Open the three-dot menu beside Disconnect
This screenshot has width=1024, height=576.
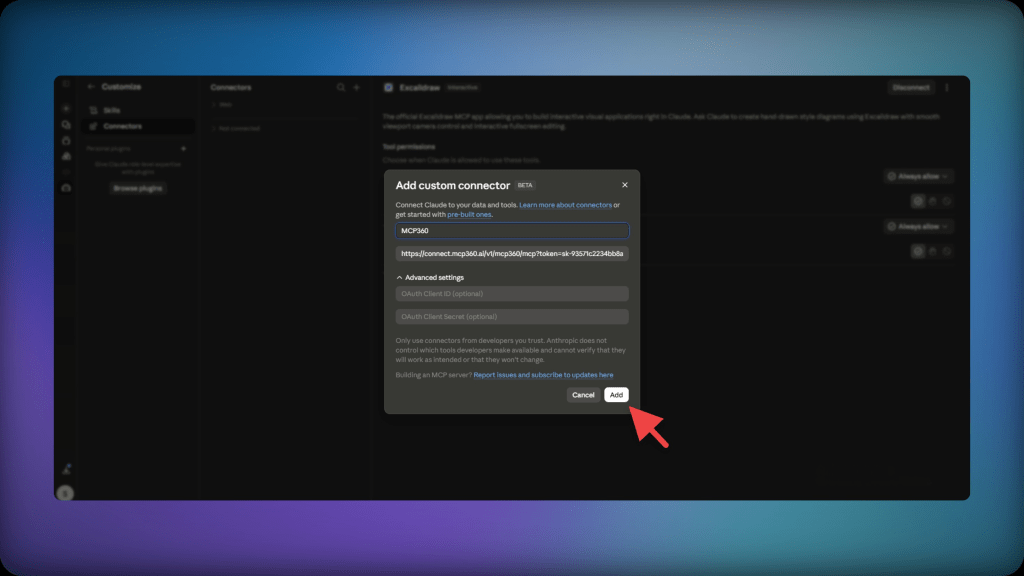[947, 88]
